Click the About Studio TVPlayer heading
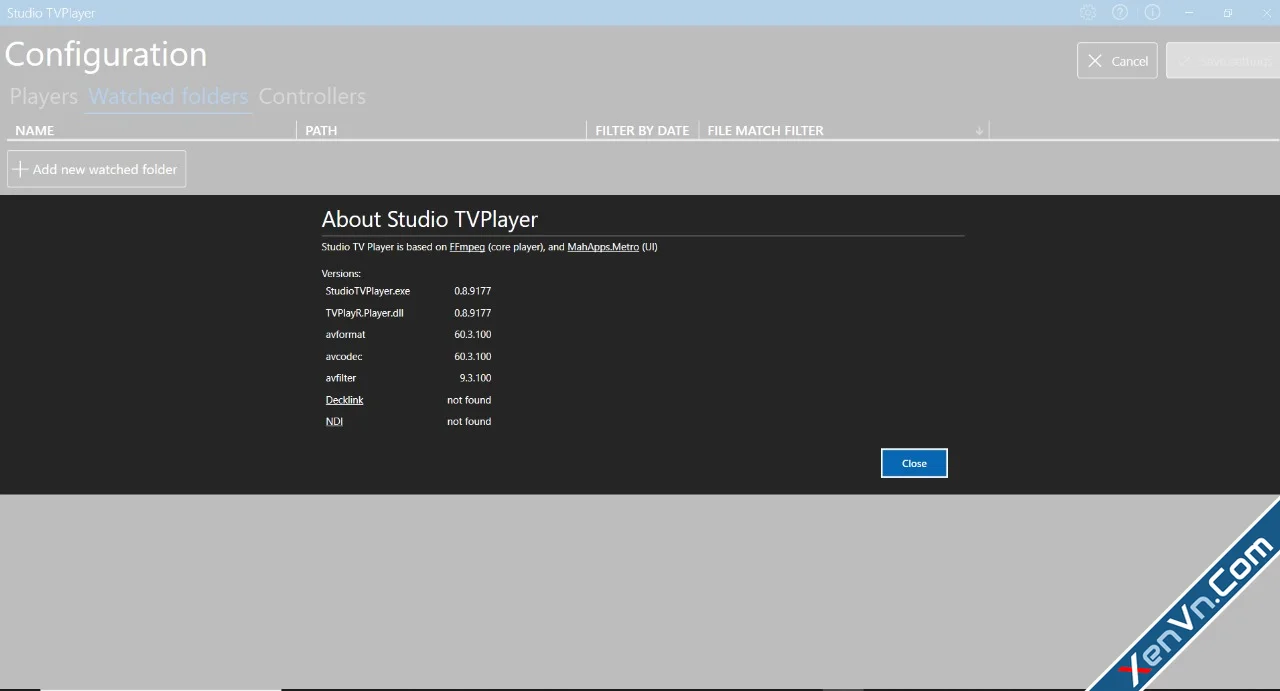The height and width of the screenshot is (691, 1280). (x=430, y=219)
